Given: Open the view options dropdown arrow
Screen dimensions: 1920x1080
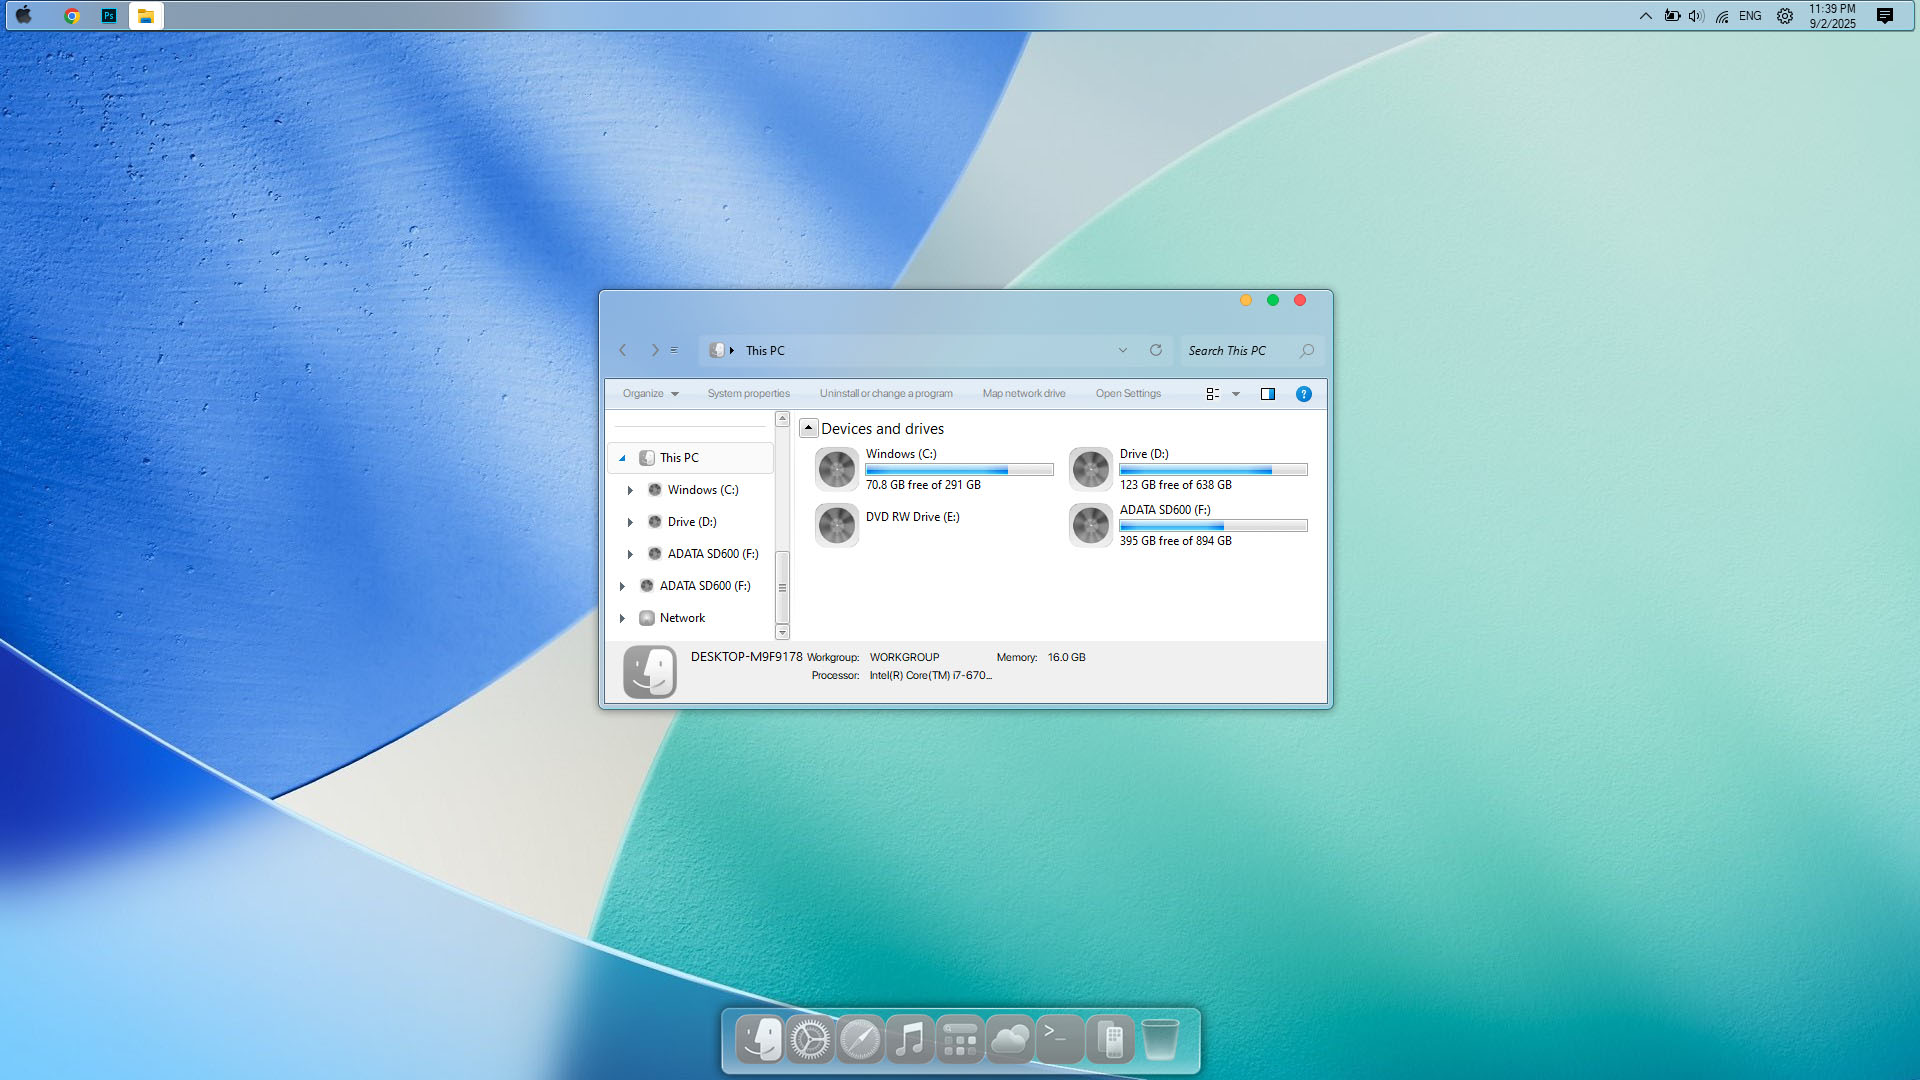Looking at the screenshot, I should point(1236,394).
